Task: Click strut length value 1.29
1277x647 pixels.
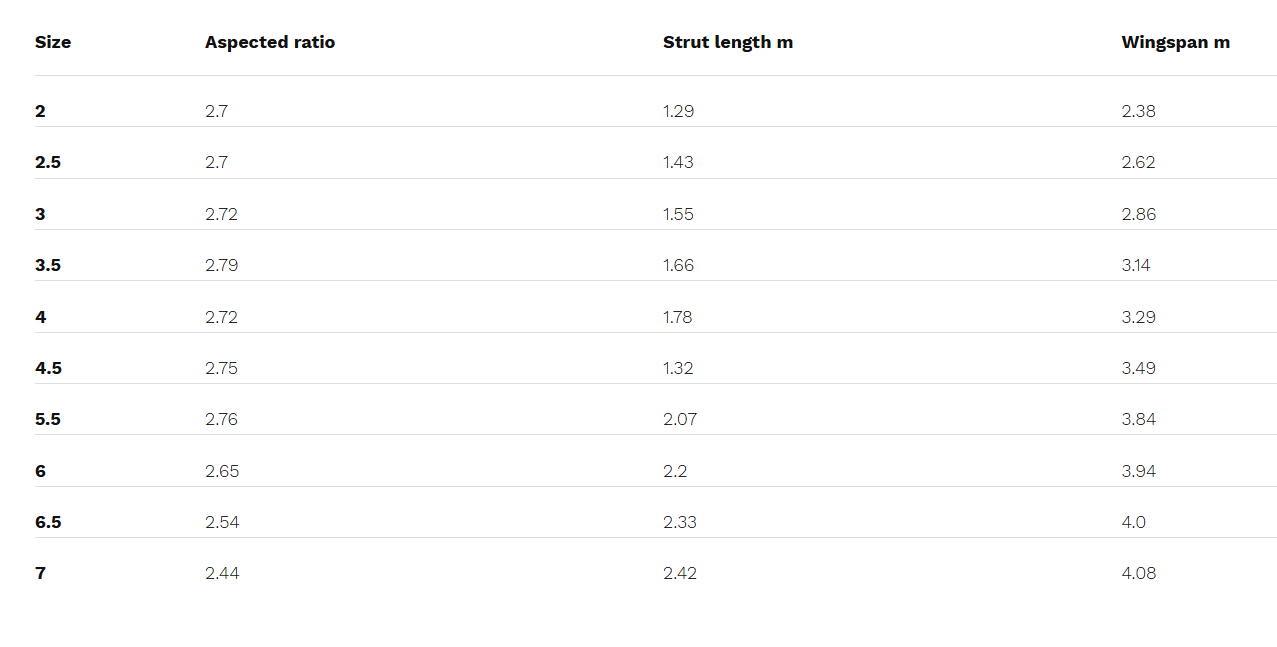Action: pyautogui.click(x=678, y=111)
